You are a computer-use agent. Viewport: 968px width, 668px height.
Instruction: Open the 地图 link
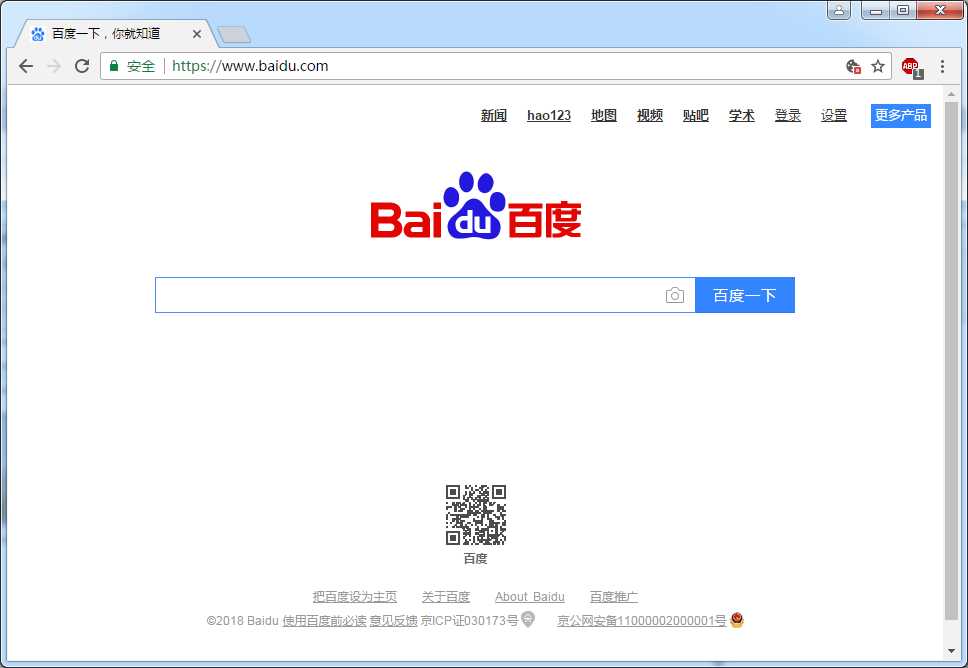pos(604,115)
